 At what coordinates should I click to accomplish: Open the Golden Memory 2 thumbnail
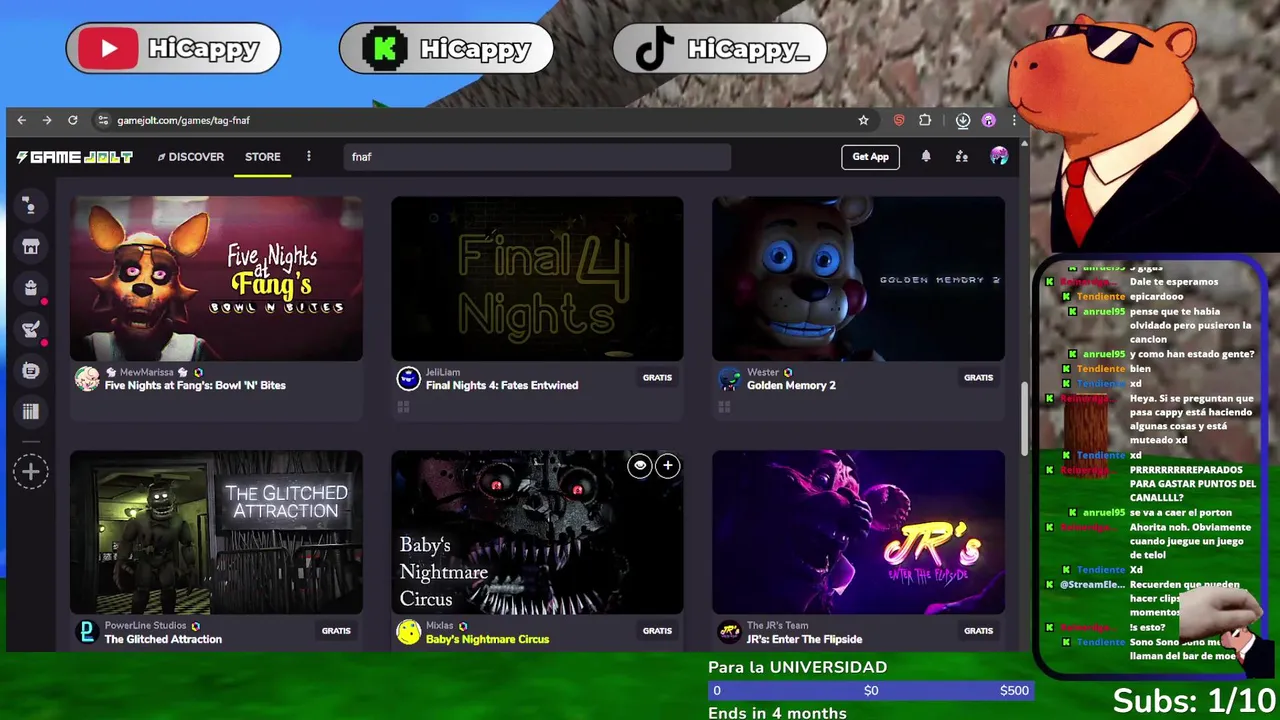pyautogui.click(x=858, y=278)
